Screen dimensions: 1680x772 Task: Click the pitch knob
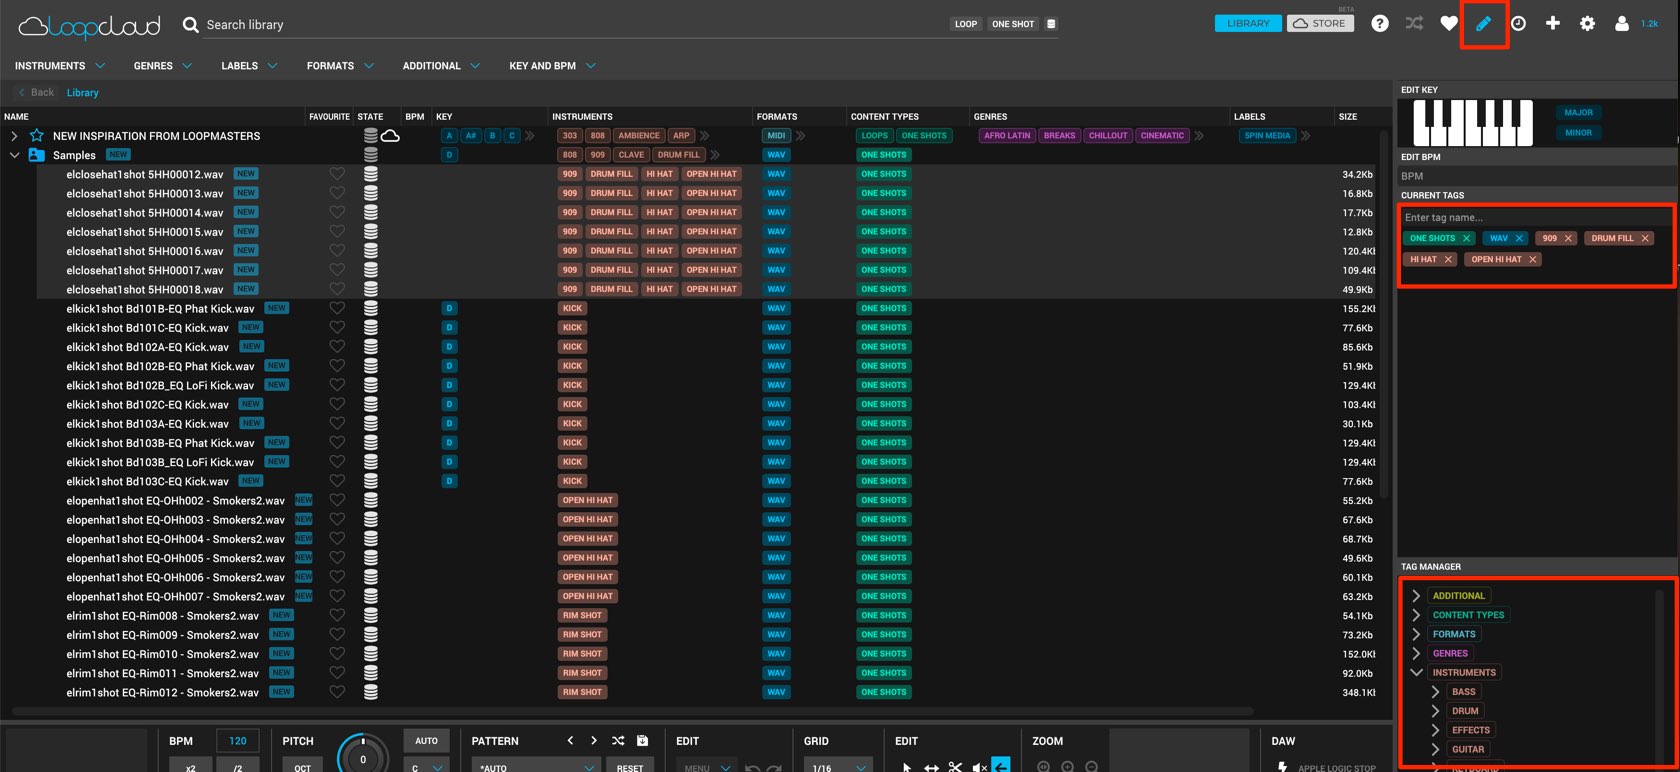click(363, 755)
